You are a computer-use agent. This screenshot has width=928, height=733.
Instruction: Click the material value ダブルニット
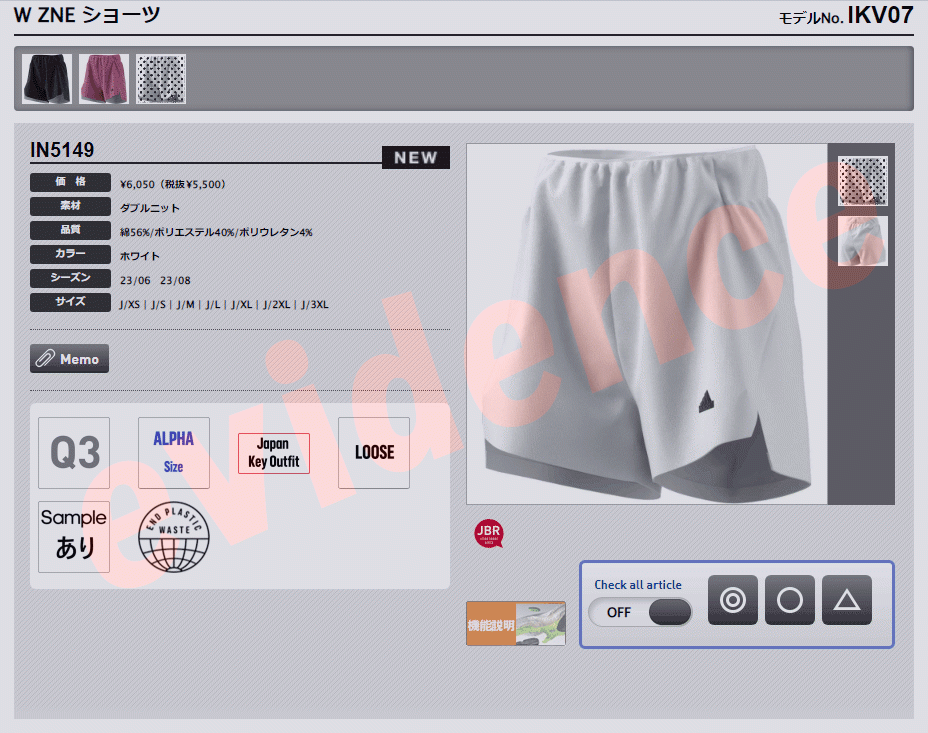click(150, 208)
